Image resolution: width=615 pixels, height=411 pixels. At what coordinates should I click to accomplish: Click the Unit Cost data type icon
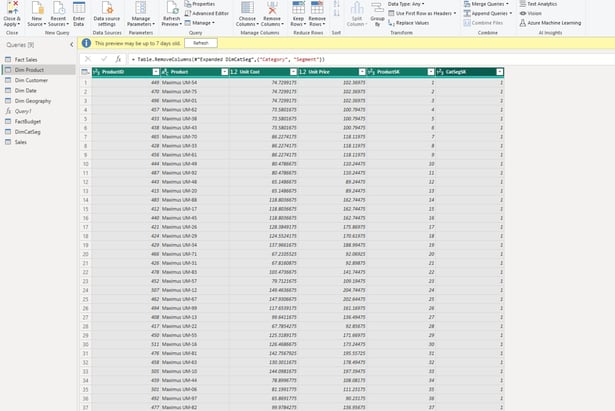[x=234, y=72]
